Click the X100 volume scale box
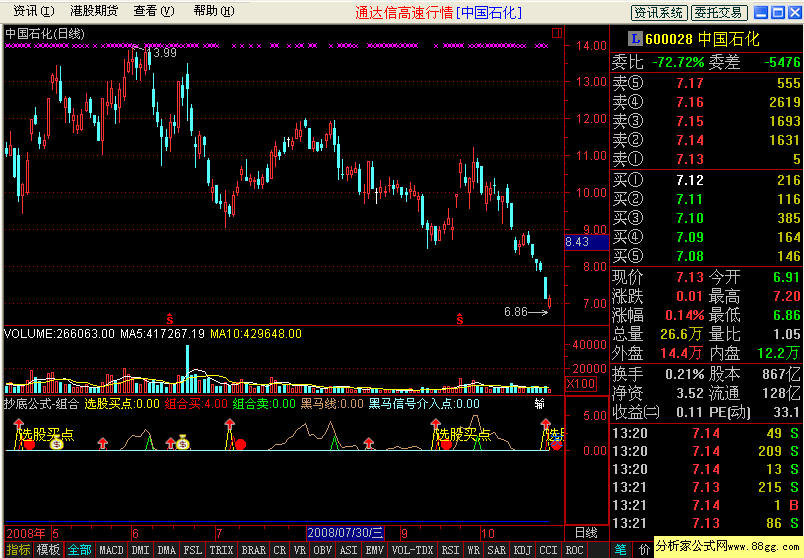The image size is (804, 558). pos(581,384)
